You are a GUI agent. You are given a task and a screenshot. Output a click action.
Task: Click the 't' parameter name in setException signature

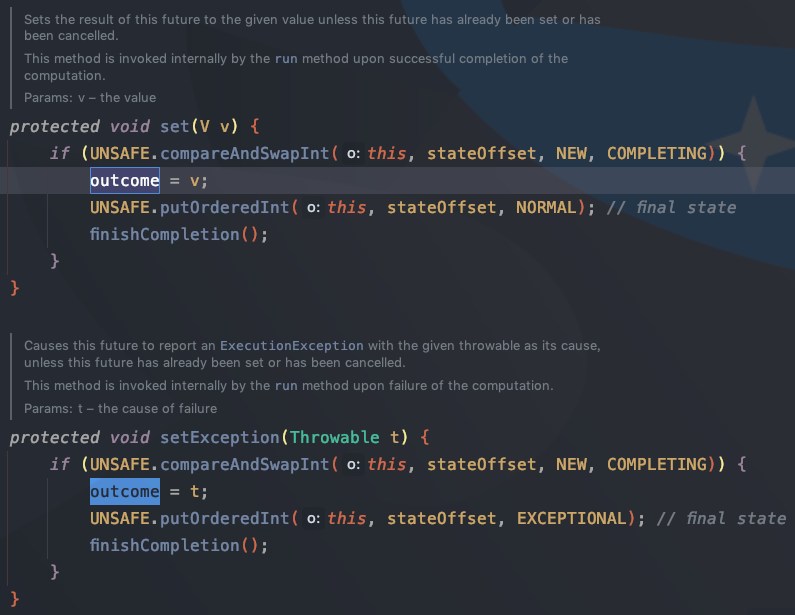(394, 437)
